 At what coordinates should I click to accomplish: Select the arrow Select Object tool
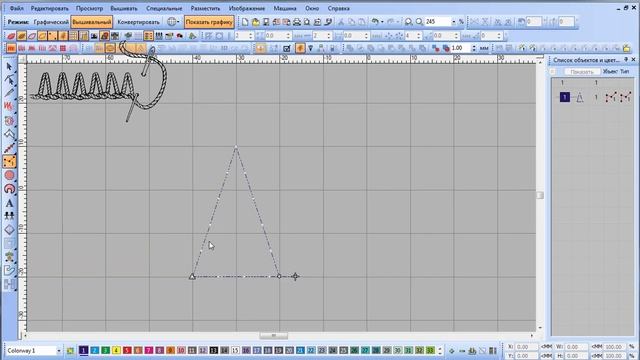click(x=9, y=67)
